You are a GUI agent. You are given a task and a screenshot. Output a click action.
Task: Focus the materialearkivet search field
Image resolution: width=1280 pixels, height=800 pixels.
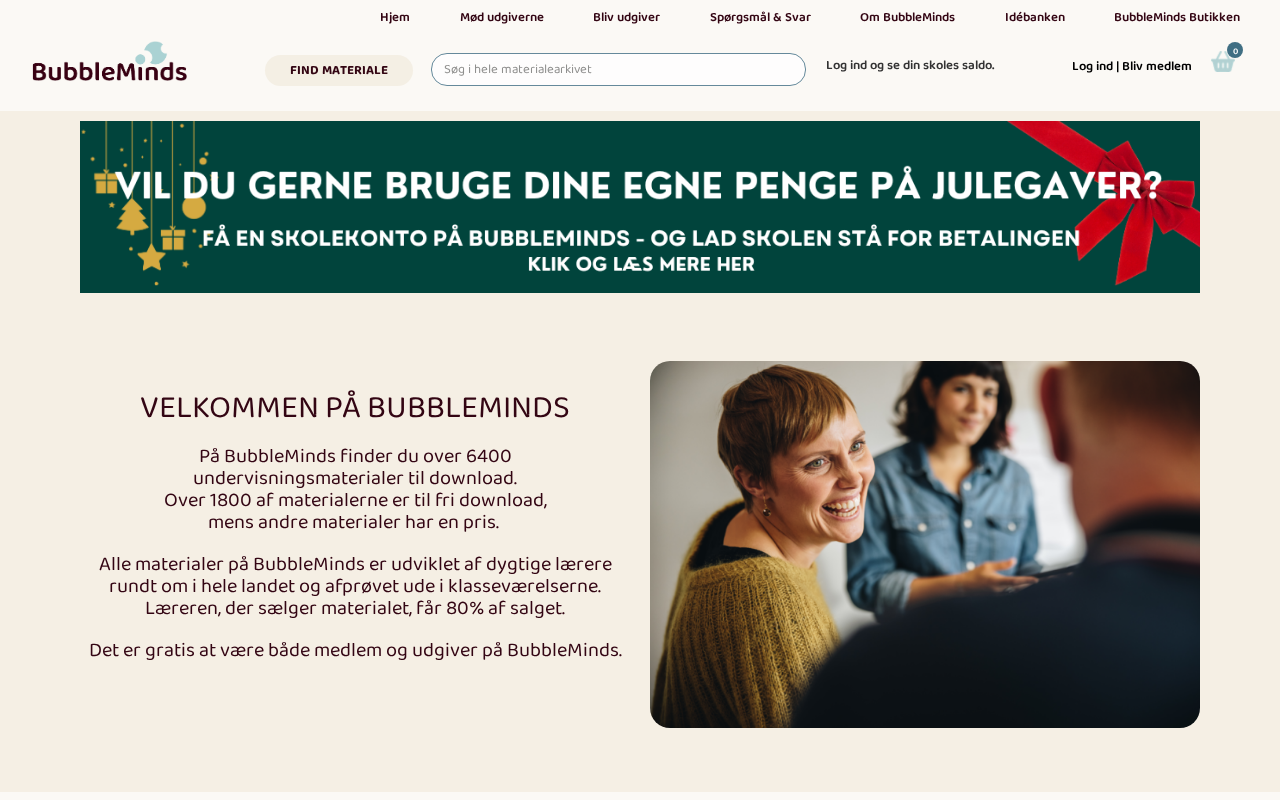point(618,69)
